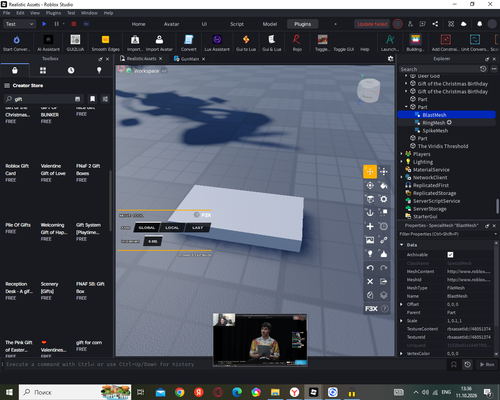Switch to the Avatar ribbon tab
The width and height of the screenshot is (500, 400).
(x=171, y=24)
